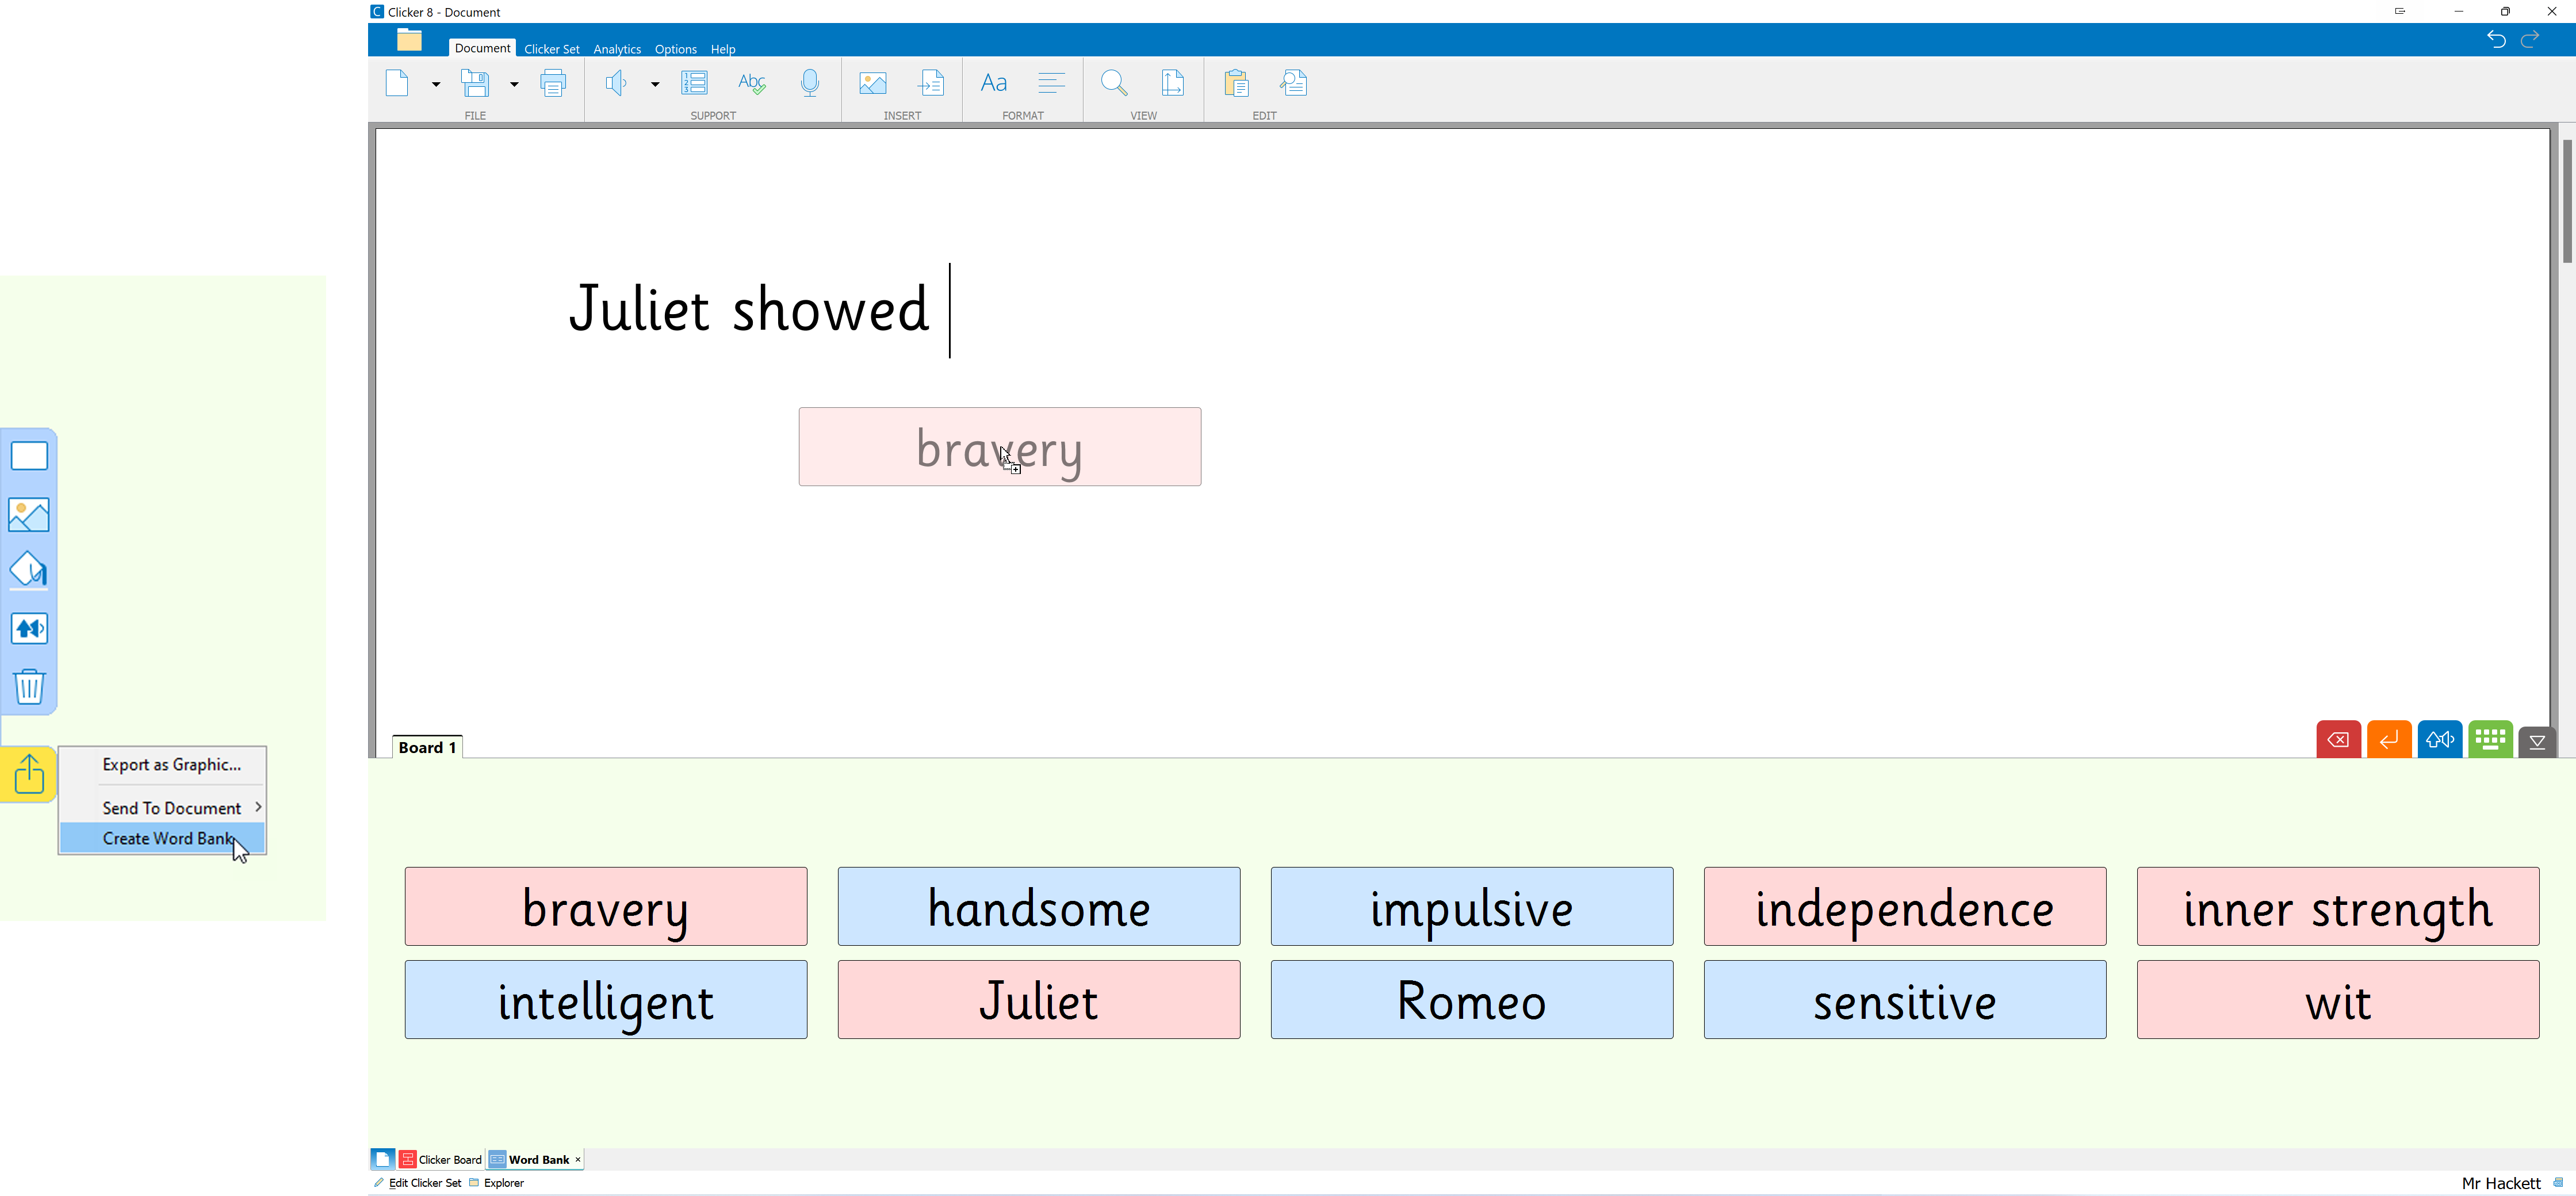Viewport: 2576px width, 1196px height.
Task: Expand the save dropdown arrow
Action: (514, 84)
